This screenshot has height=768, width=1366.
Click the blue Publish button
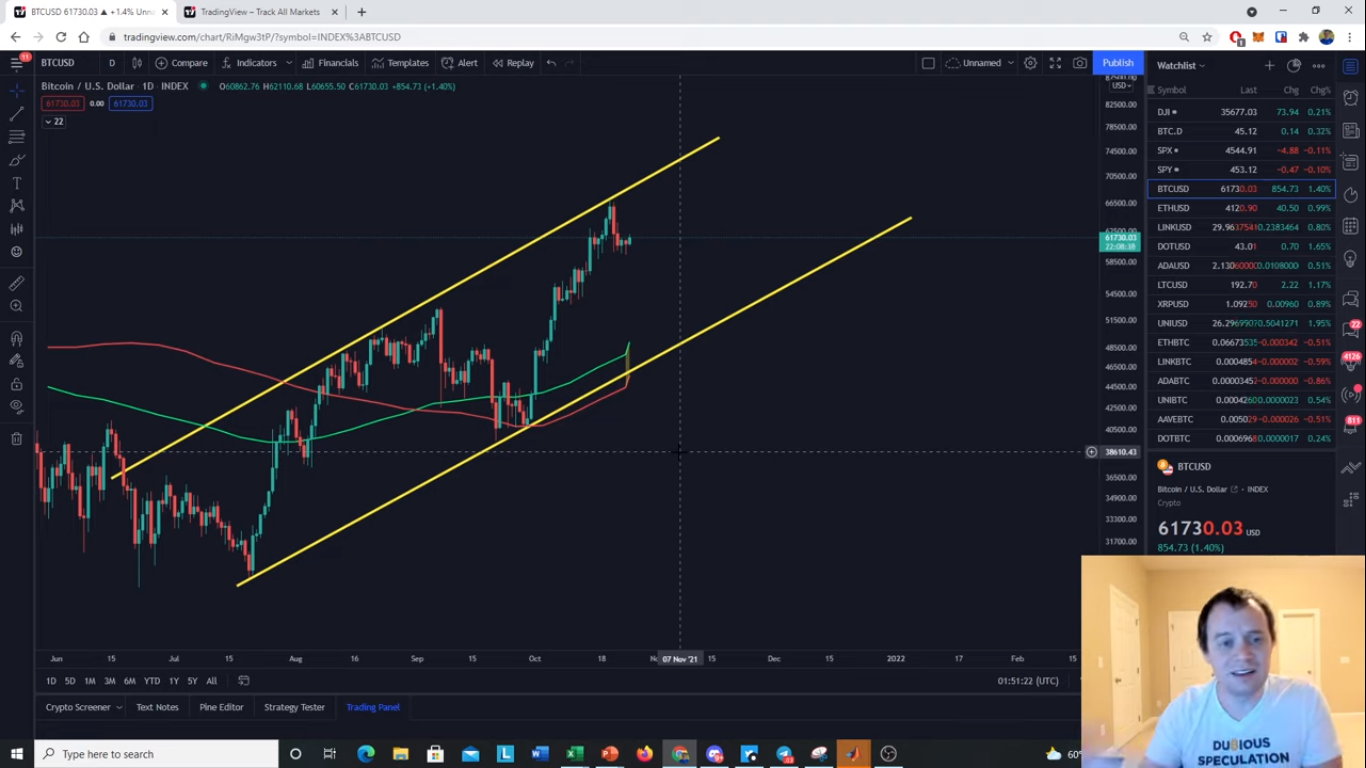click(x=1118, y=63)
